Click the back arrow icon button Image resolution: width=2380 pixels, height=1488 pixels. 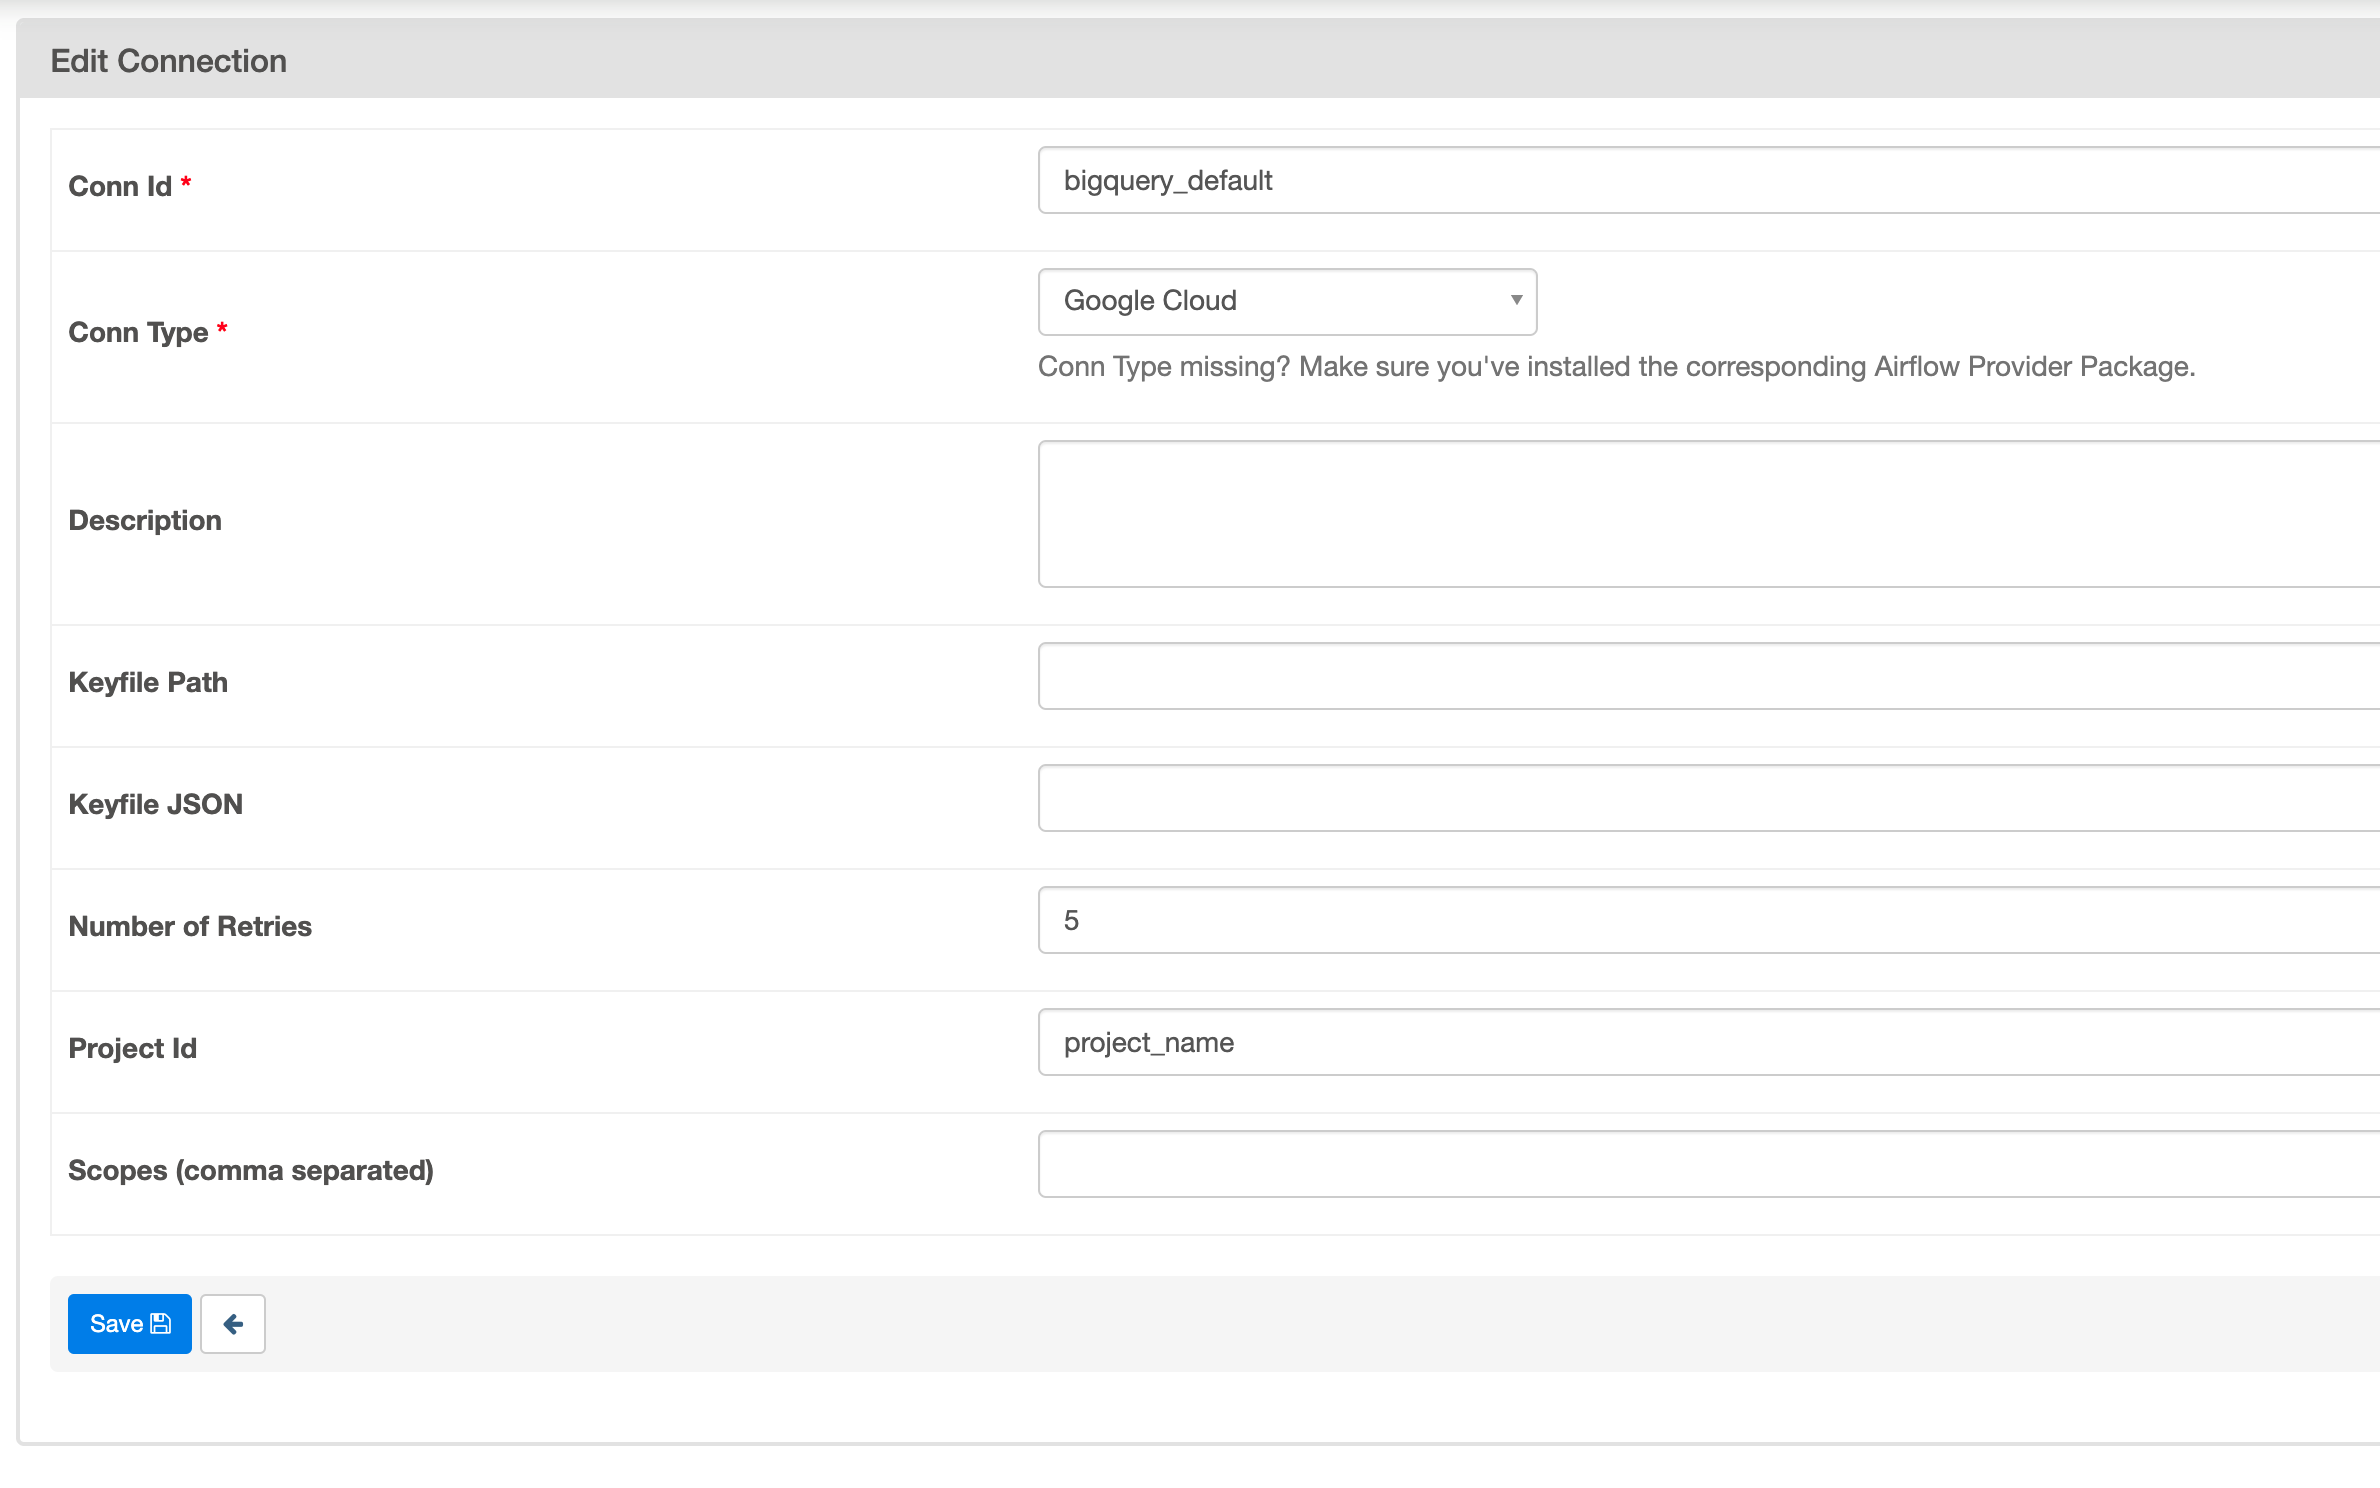(233, 1323)
